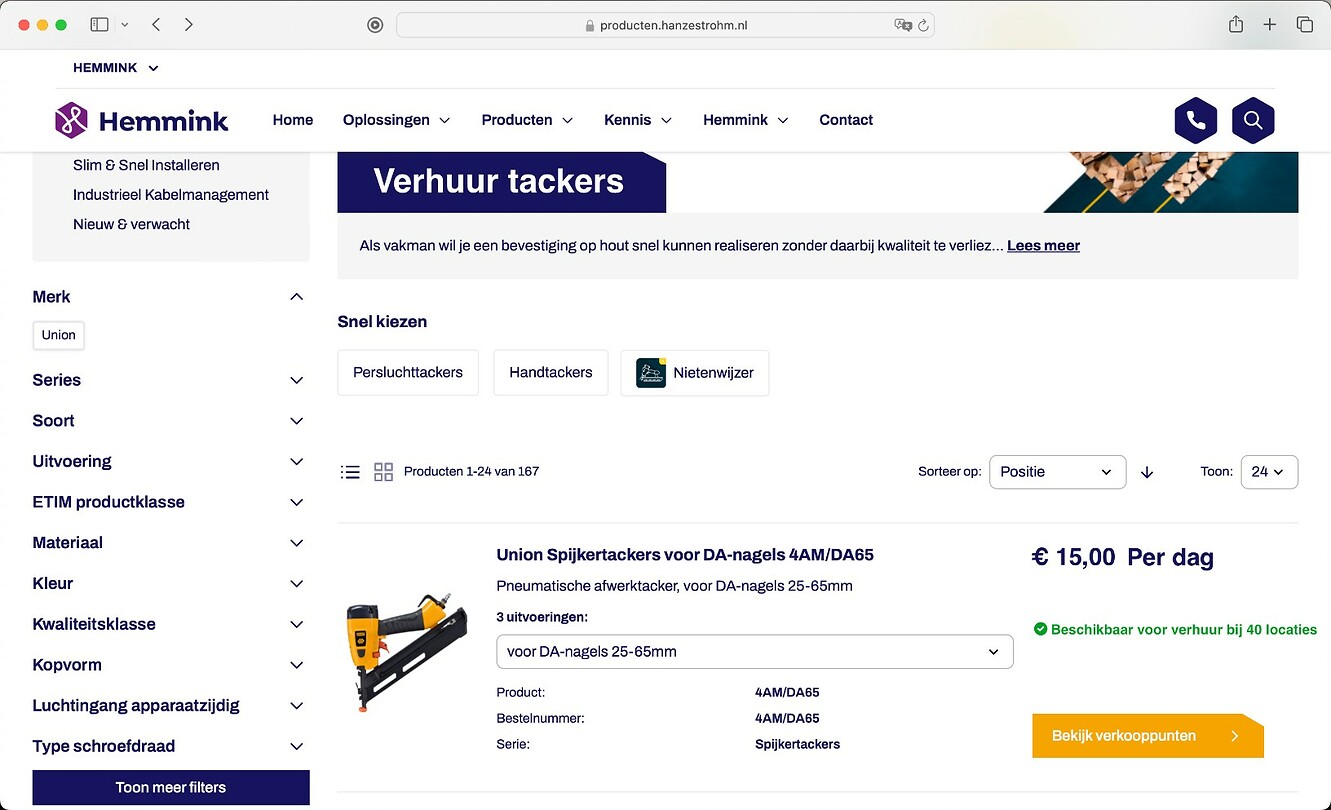Open the HEMMINK brand switcher

(x=116, y=68)
